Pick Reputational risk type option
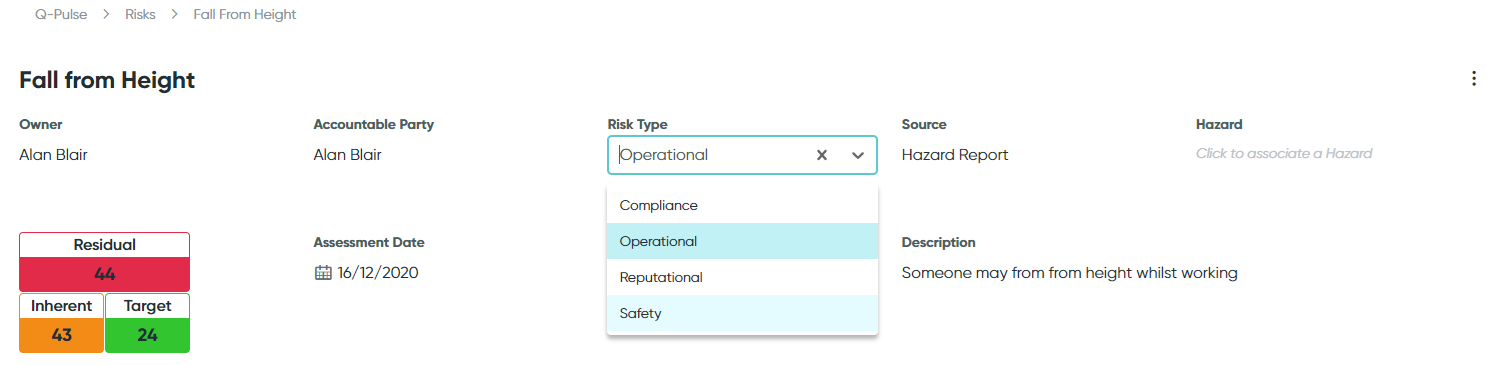This screenshot has height=365, width=1498. (x=742, y=277)
